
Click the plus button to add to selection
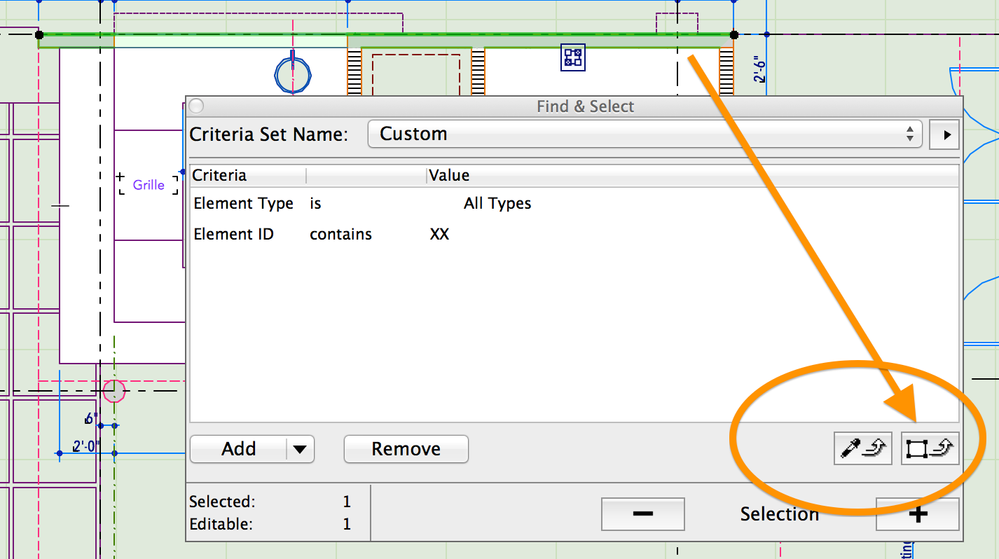pyautogui.click(x=917, y=514)
